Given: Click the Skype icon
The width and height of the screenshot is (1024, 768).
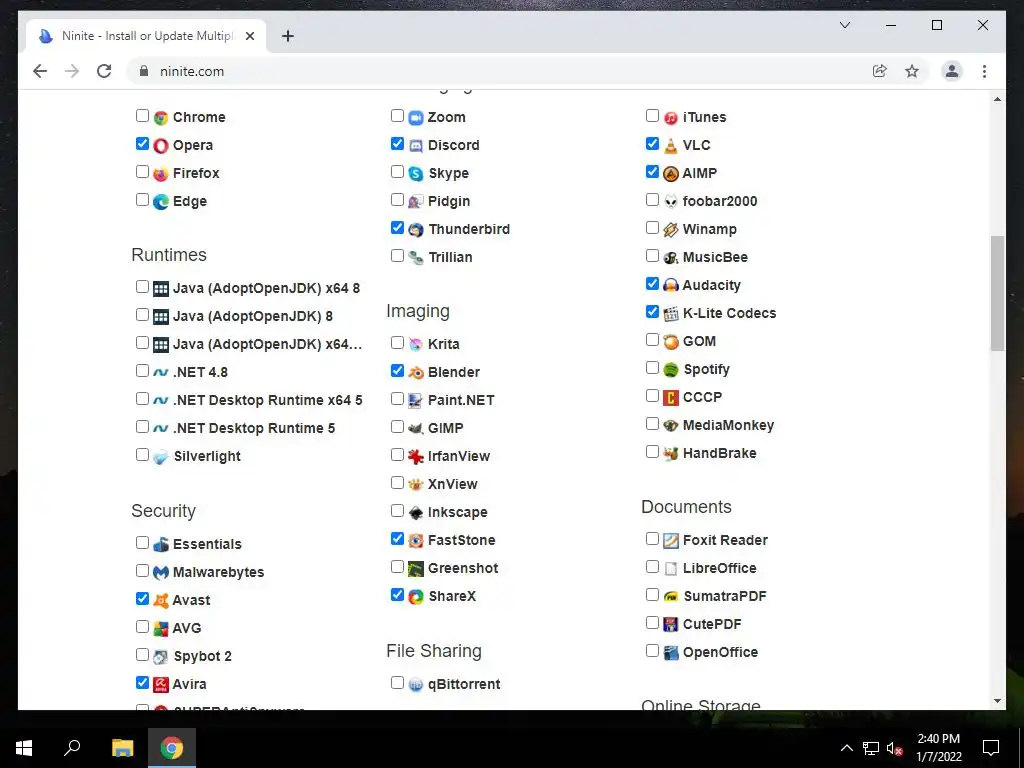Looking at the screenshot, I should pyautogui.click(x=416, y=174).
